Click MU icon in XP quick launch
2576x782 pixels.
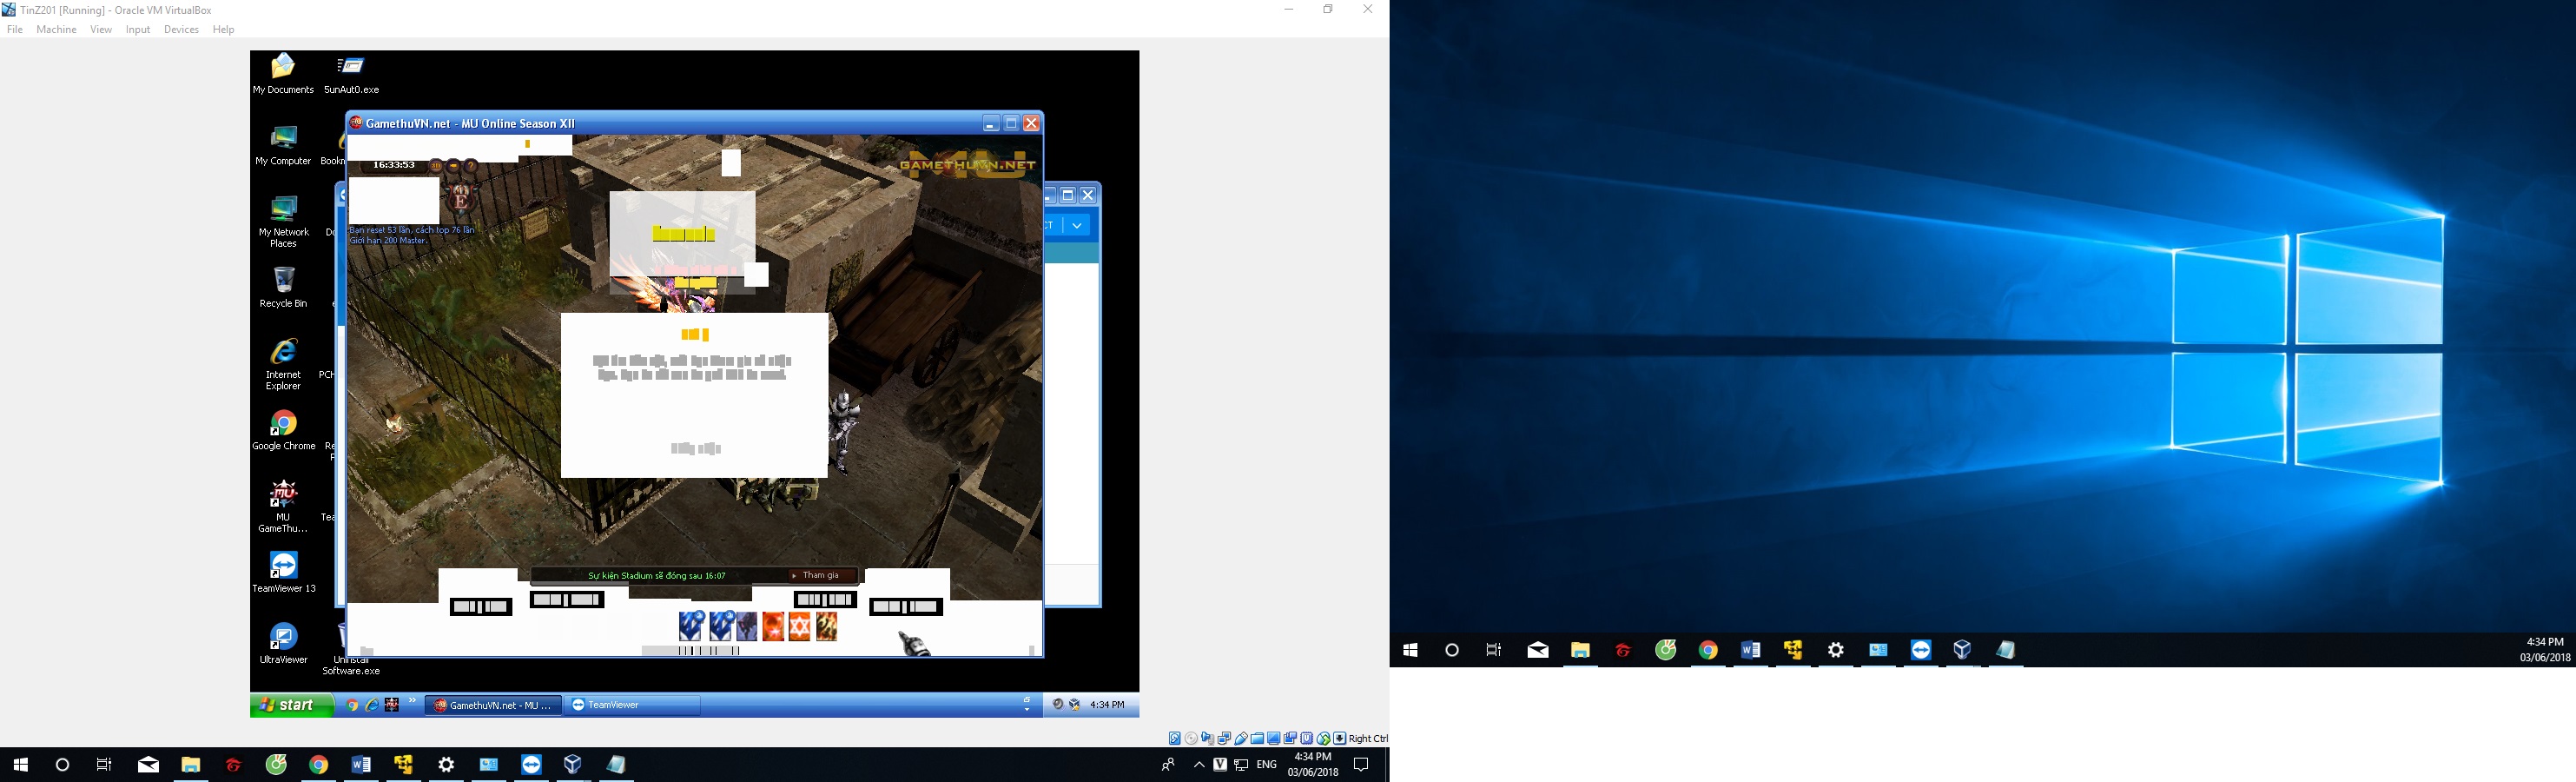tap(392, 705)
